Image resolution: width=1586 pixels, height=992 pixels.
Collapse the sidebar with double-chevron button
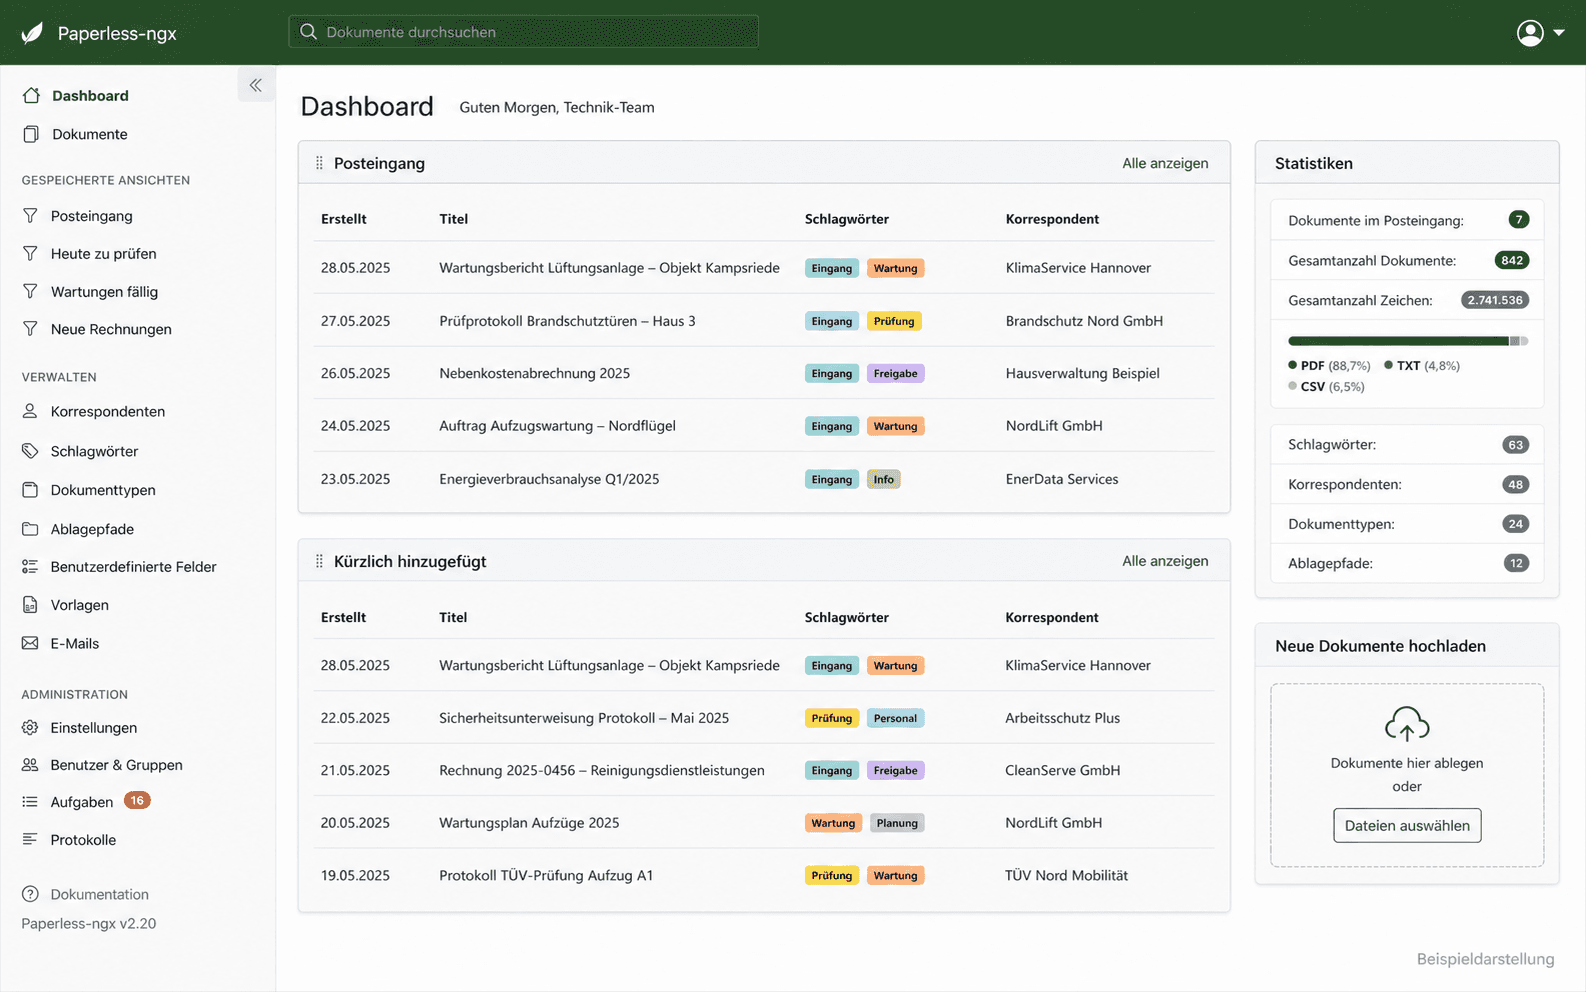click(x=256, y=85)
